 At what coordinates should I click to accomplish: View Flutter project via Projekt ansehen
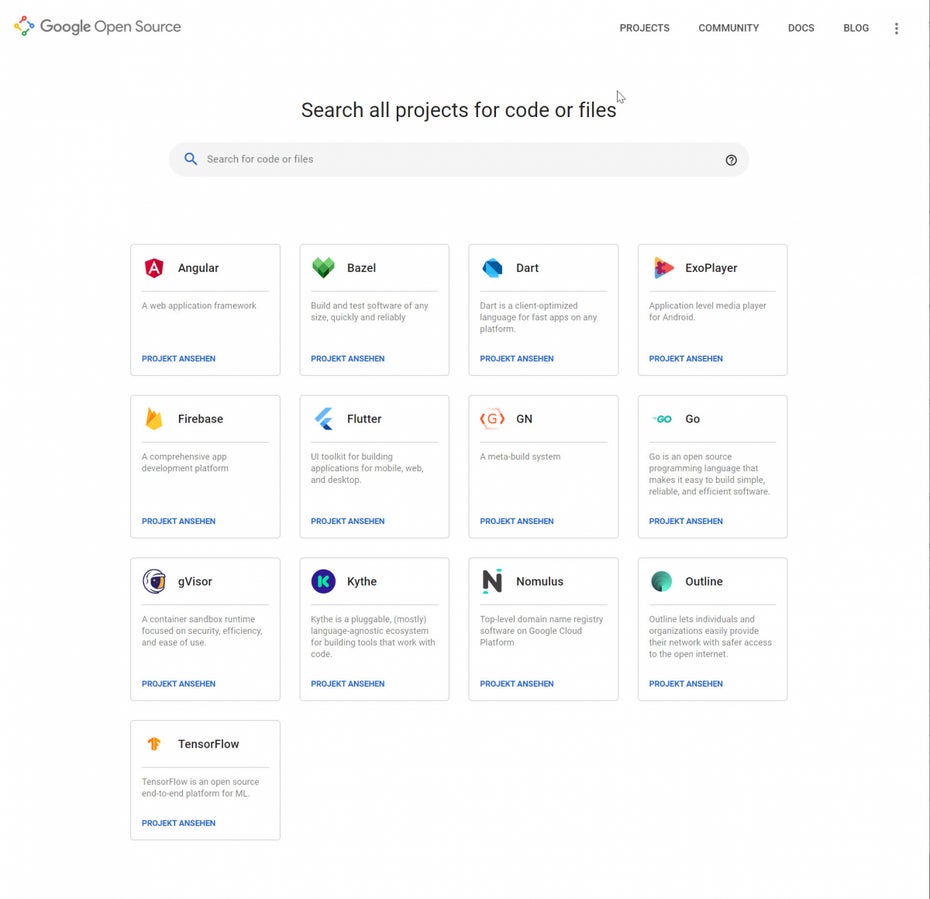[x=348, y=521]
